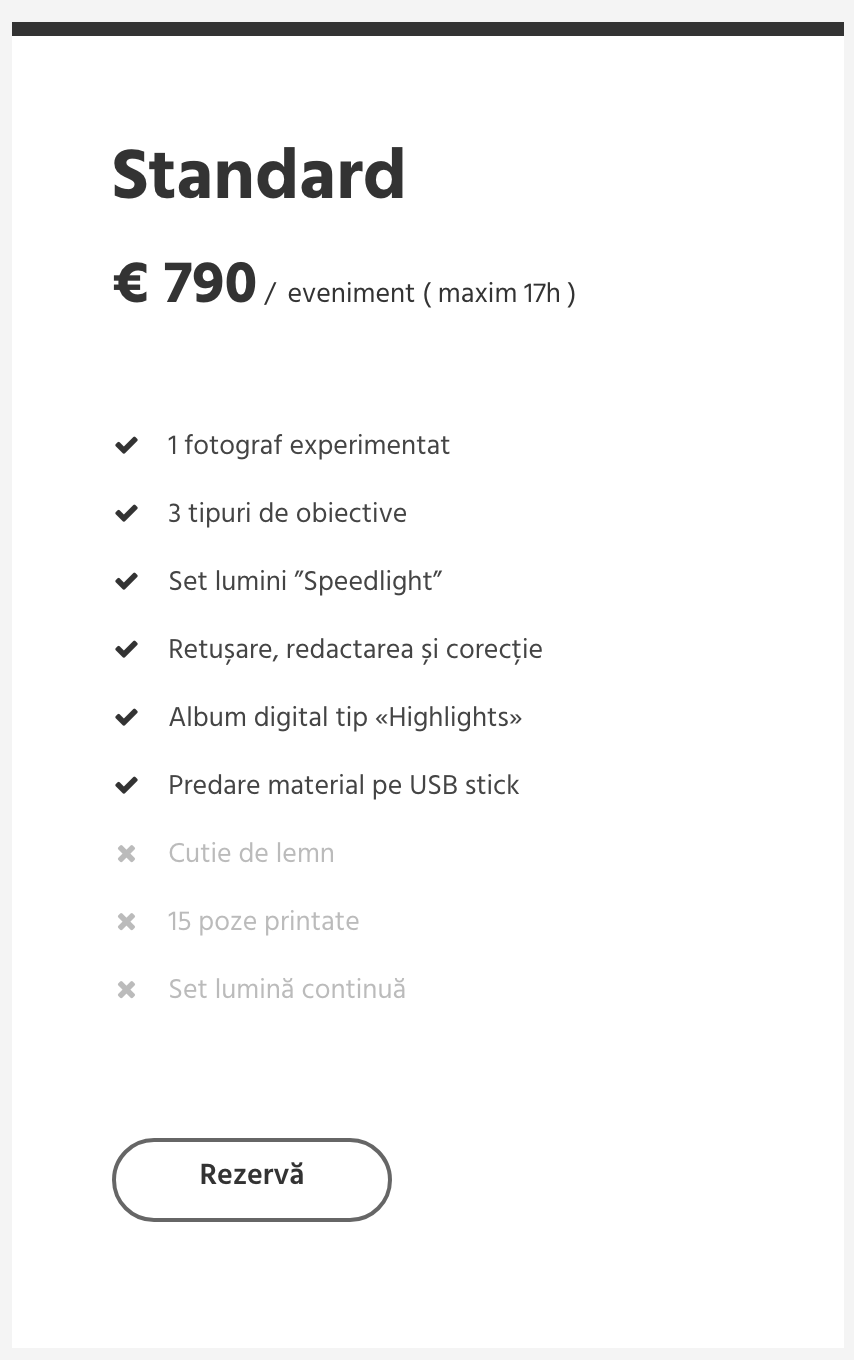854x1360 pixels.
Task: Reserve the package with Rezervă button
Action: coord(251,1179)
